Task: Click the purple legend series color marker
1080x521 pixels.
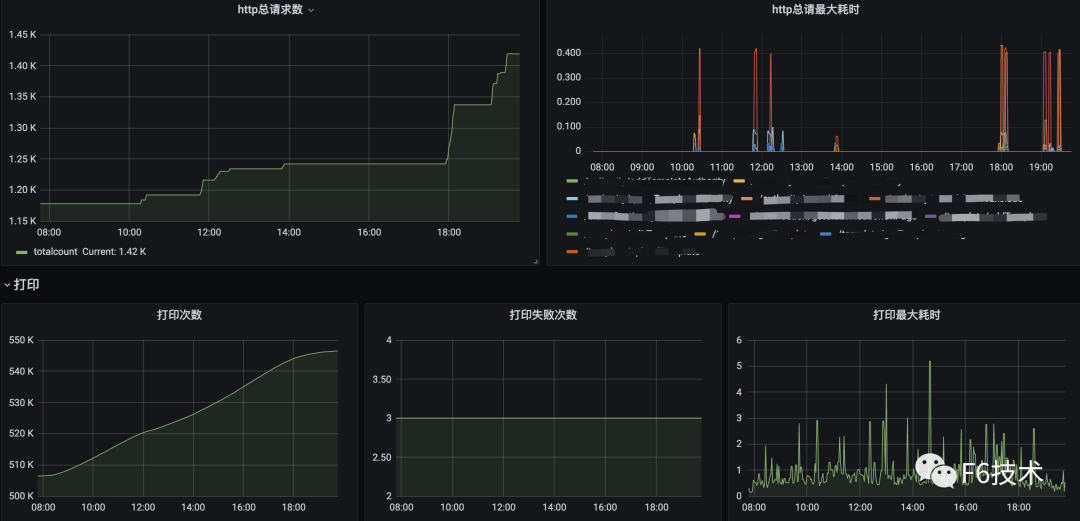Action: click(931, 216)
